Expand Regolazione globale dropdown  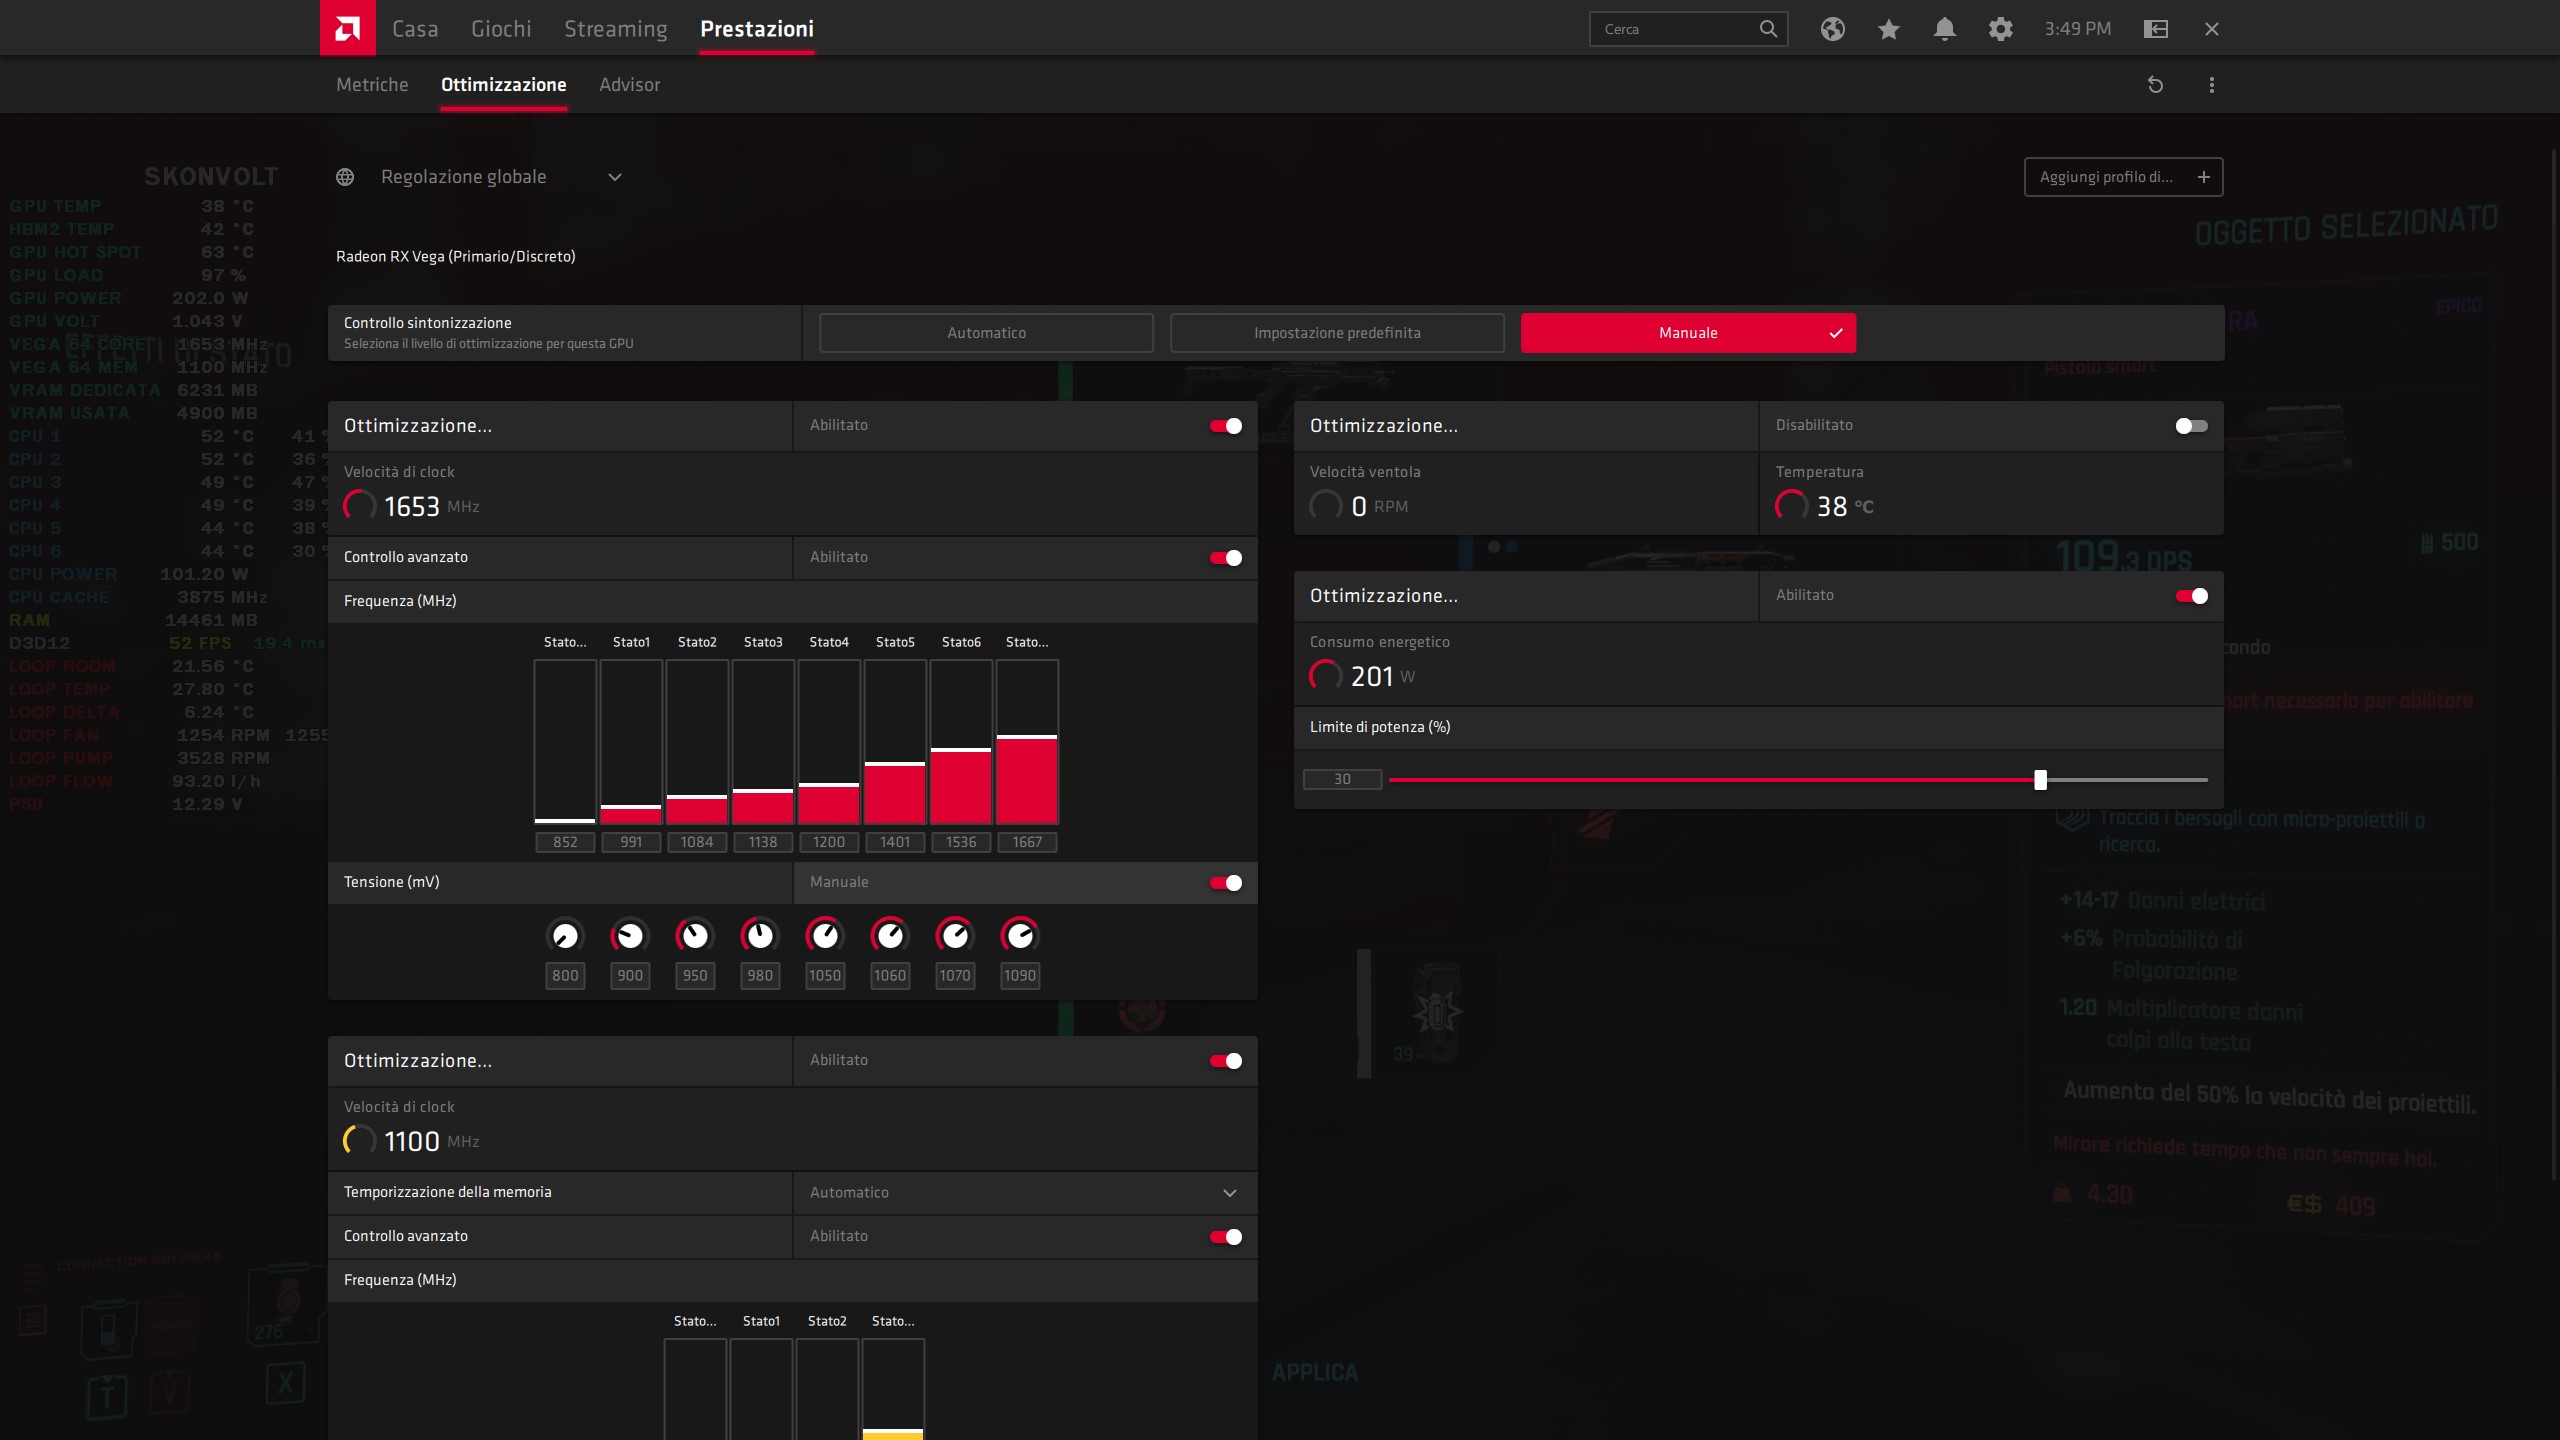click(615, 177)
